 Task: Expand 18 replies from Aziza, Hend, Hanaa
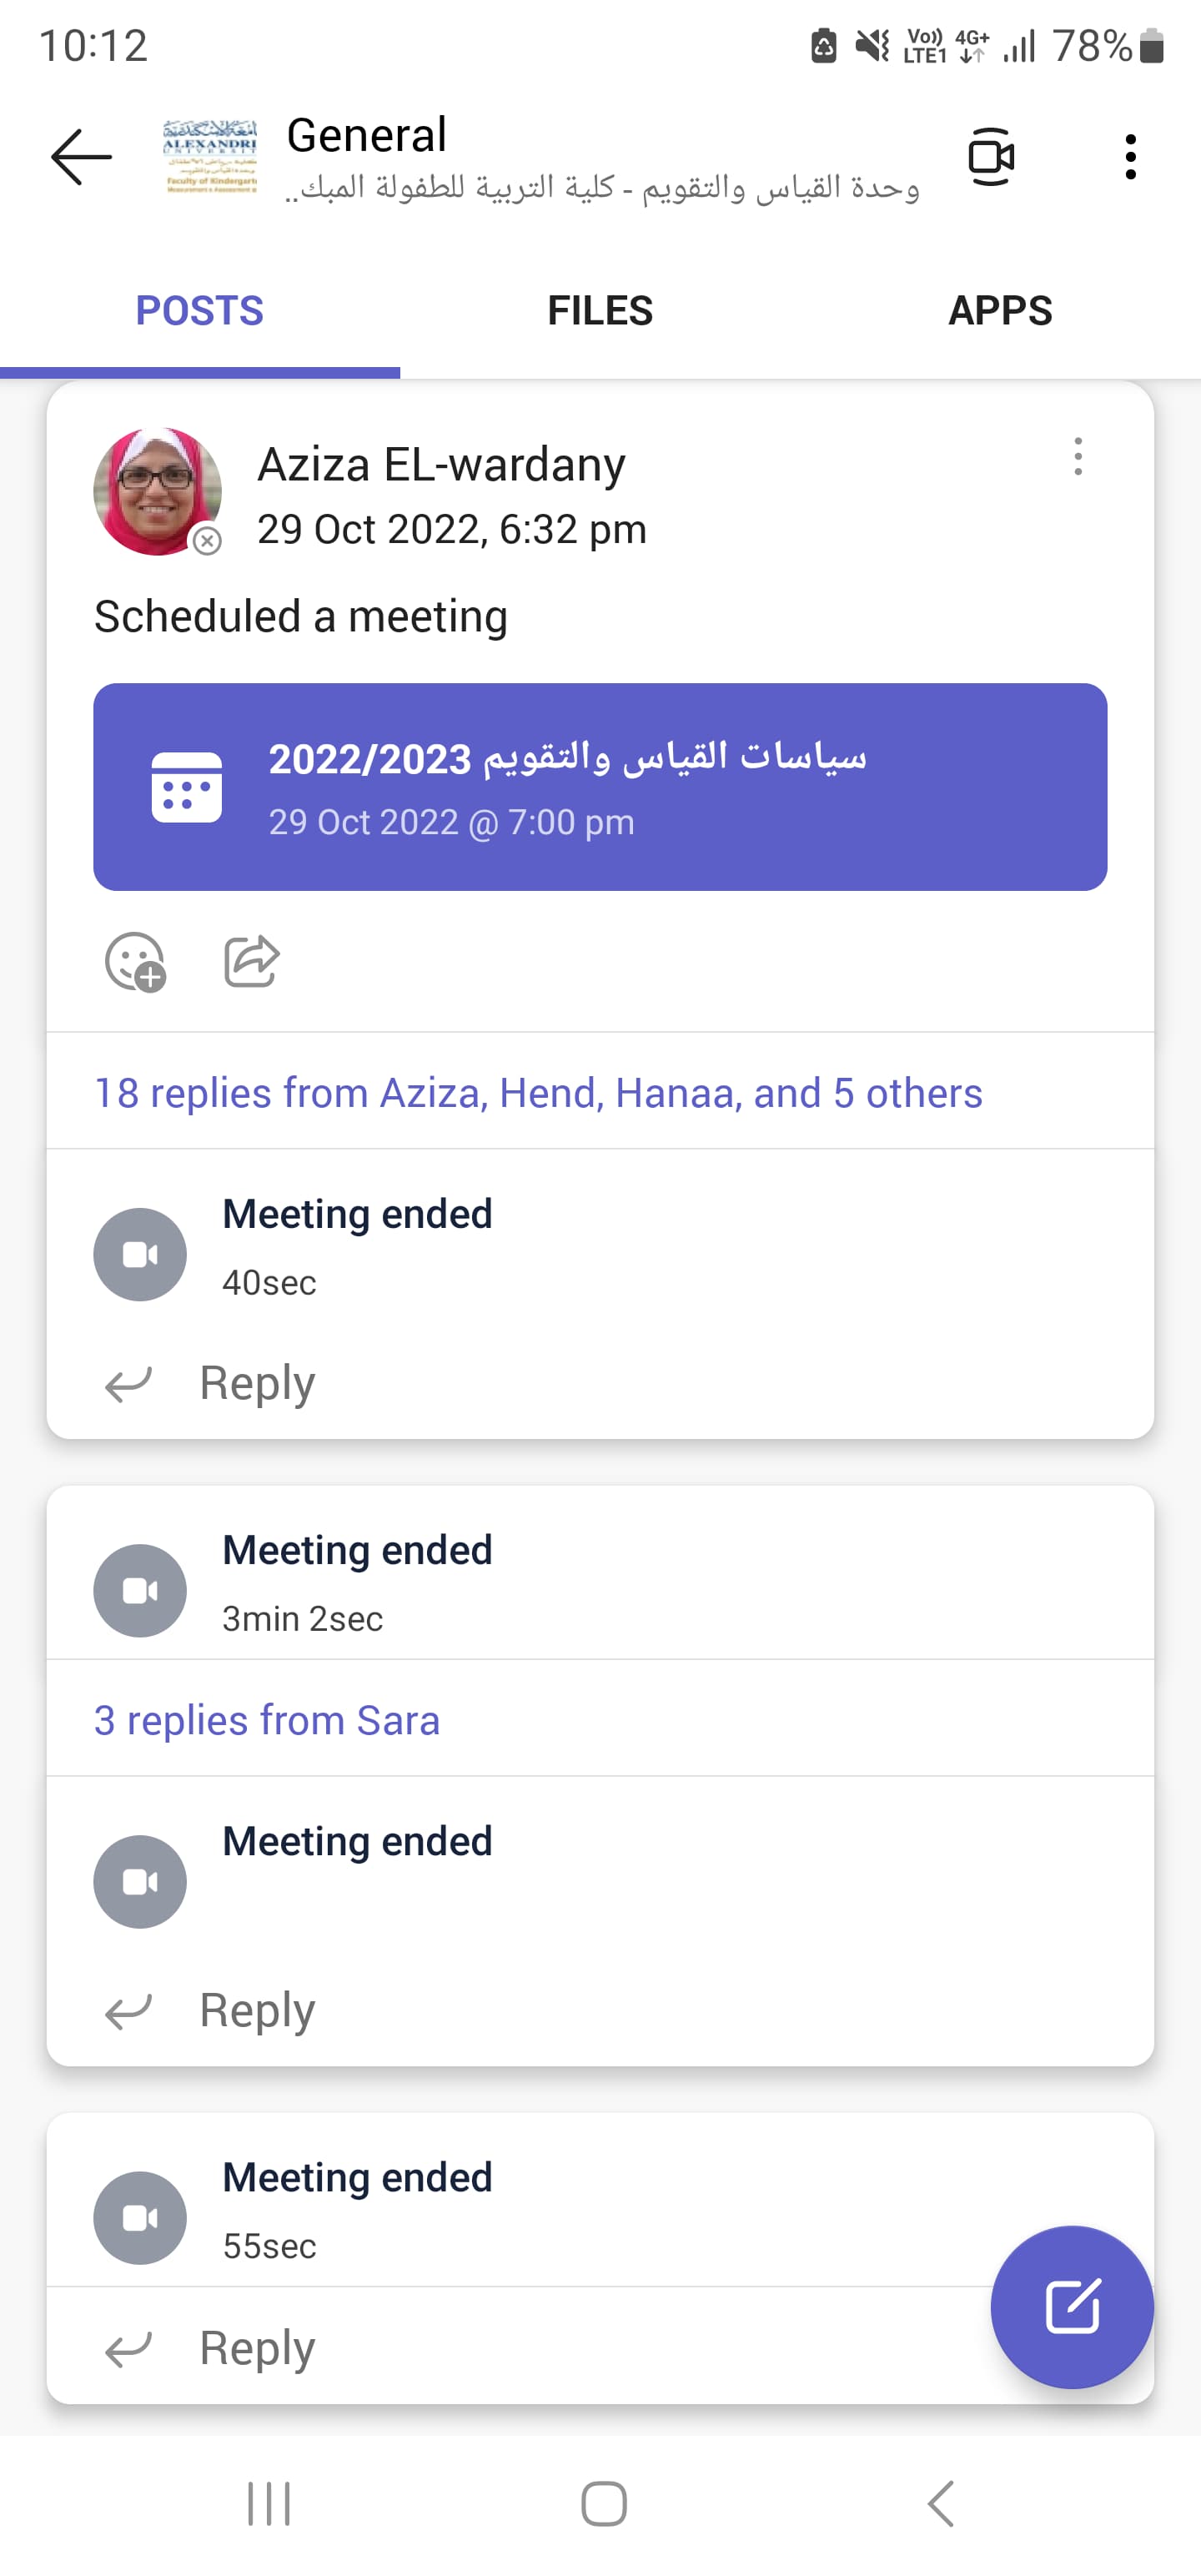[538, 1093]
